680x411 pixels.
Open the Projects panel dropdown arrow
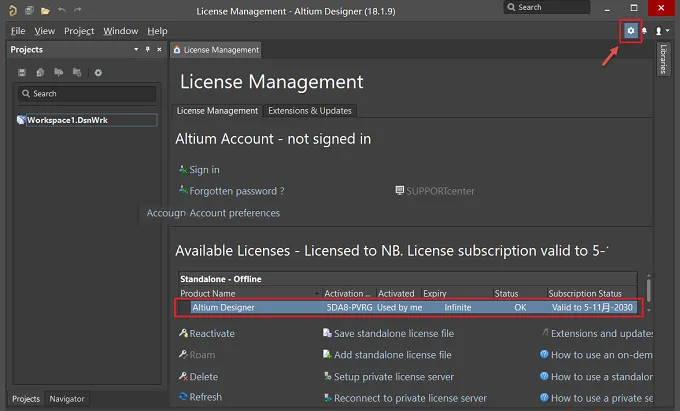136,49
